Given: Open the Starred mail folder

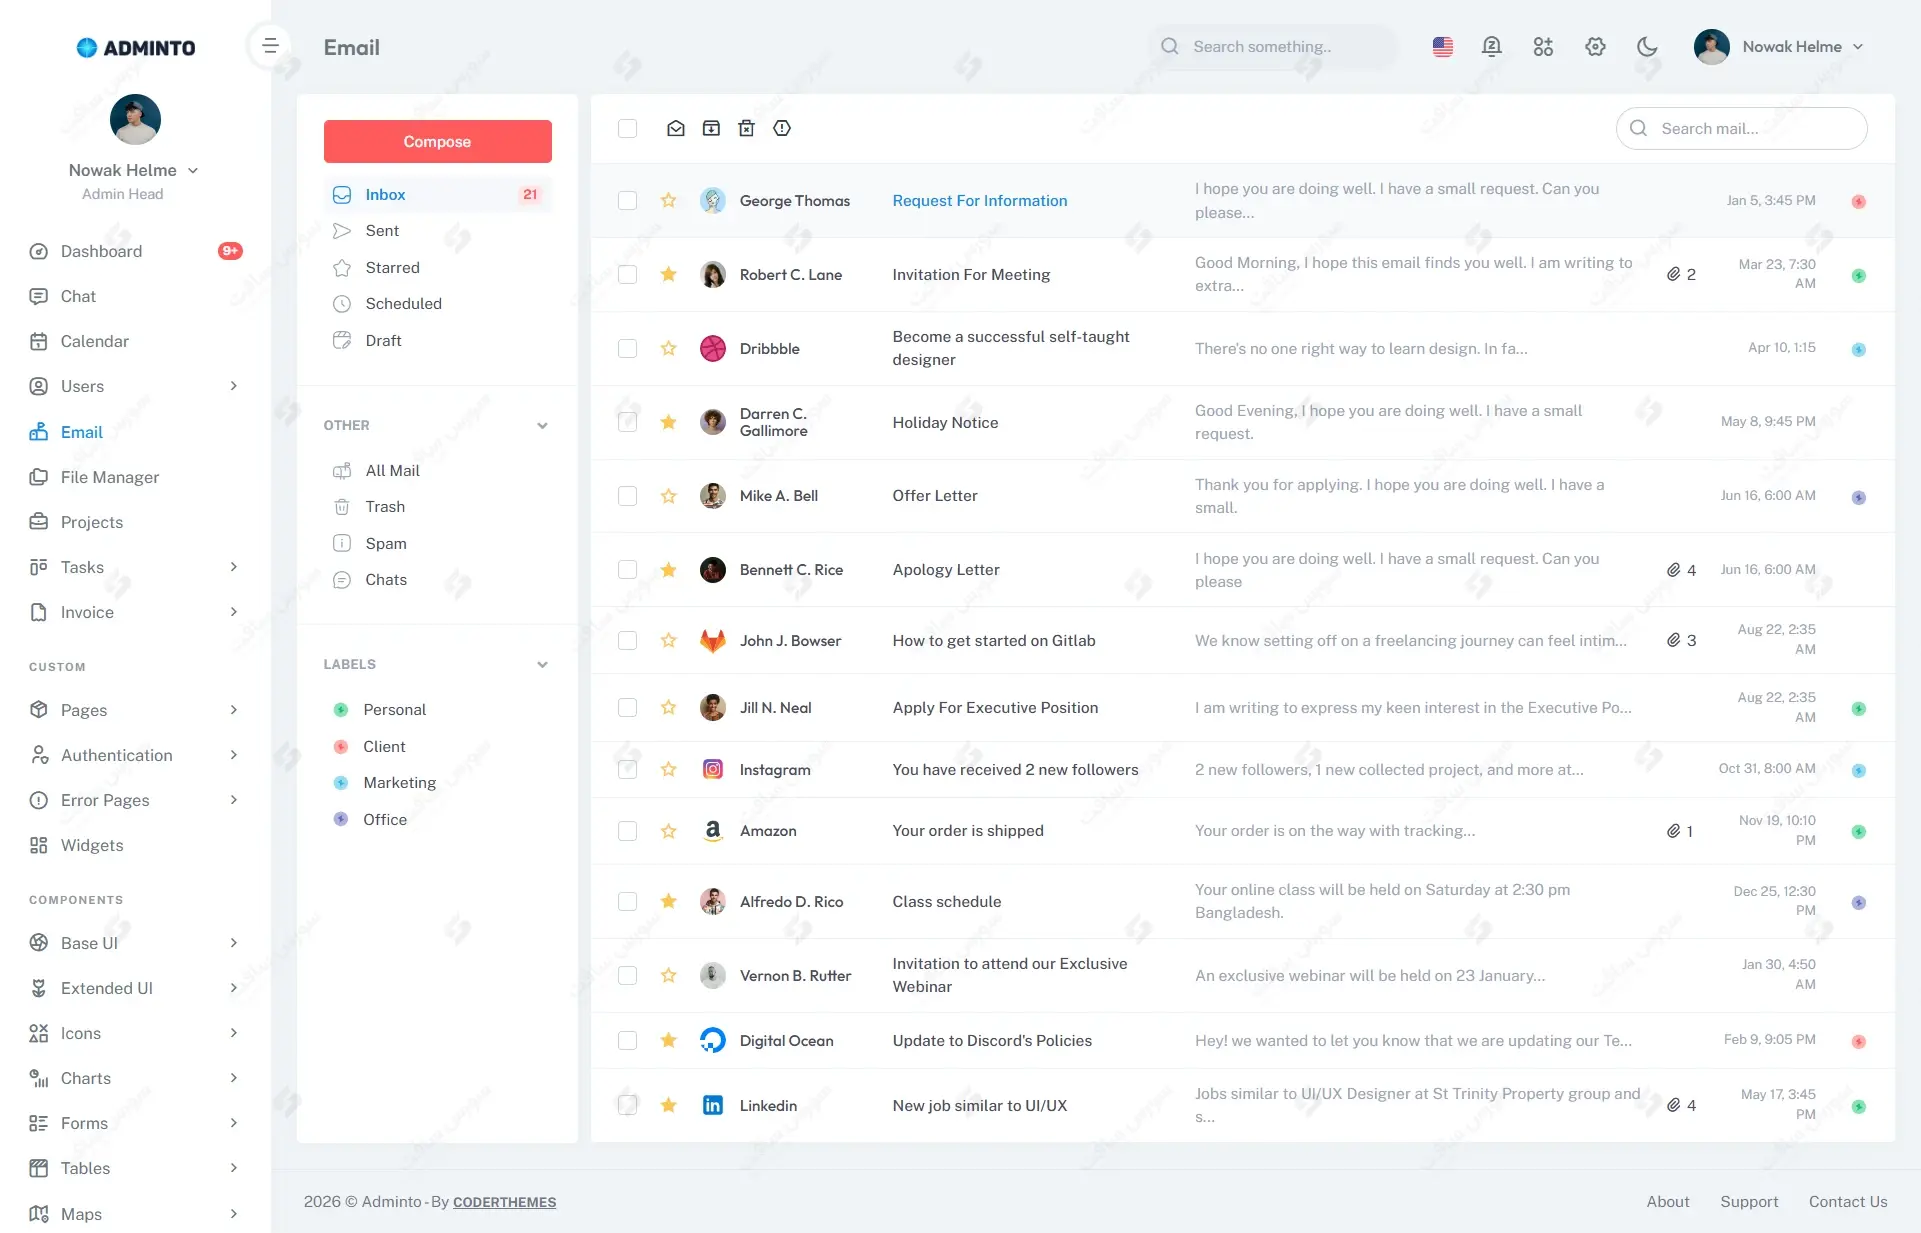Looking at the screenshot, I should [392, 268].
